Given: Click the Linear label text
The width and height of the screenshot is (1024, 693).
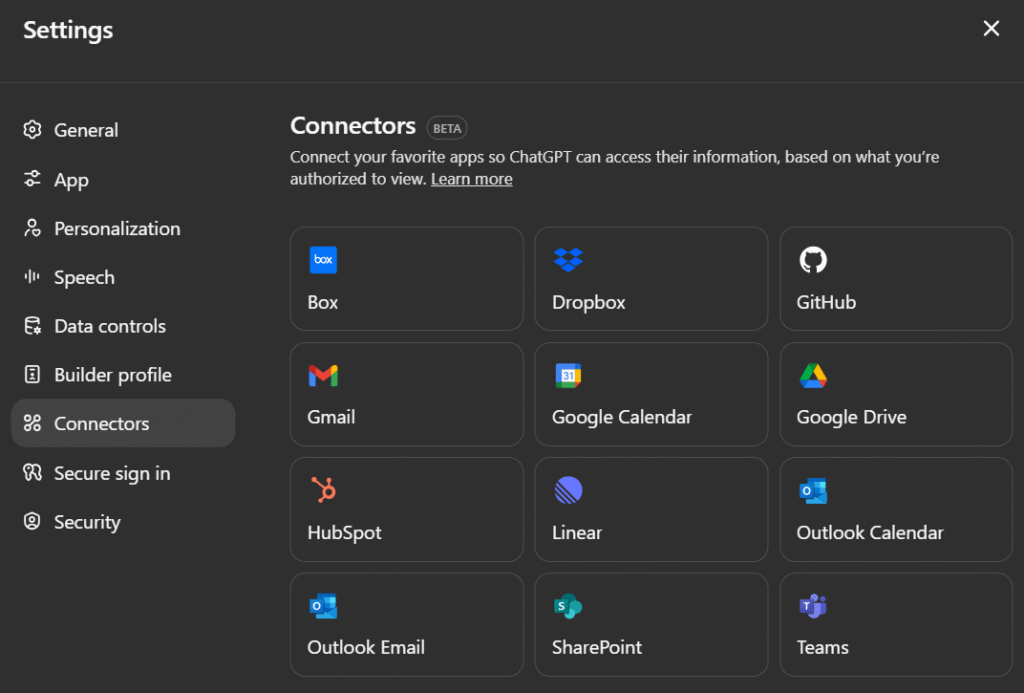Looking at the screenshot, I should 577,533.
